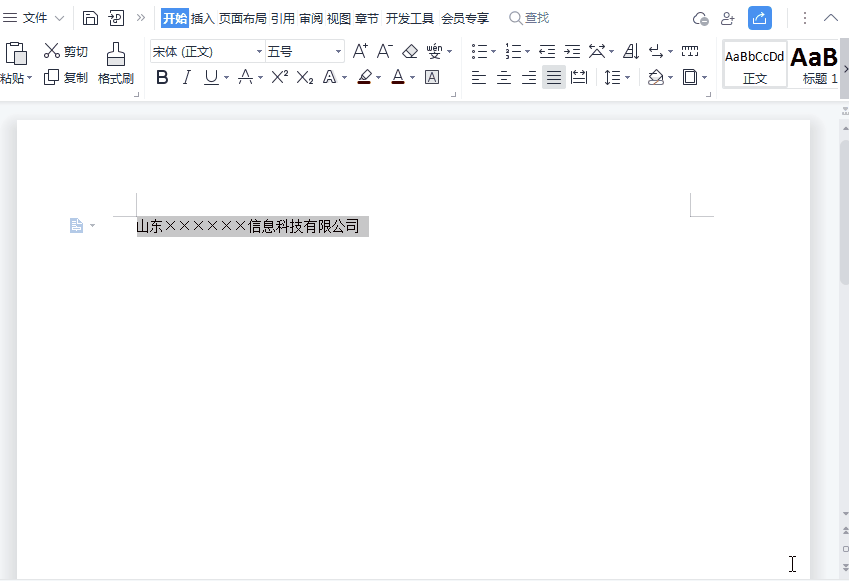Open the 引用 tab

coord(283,18)
